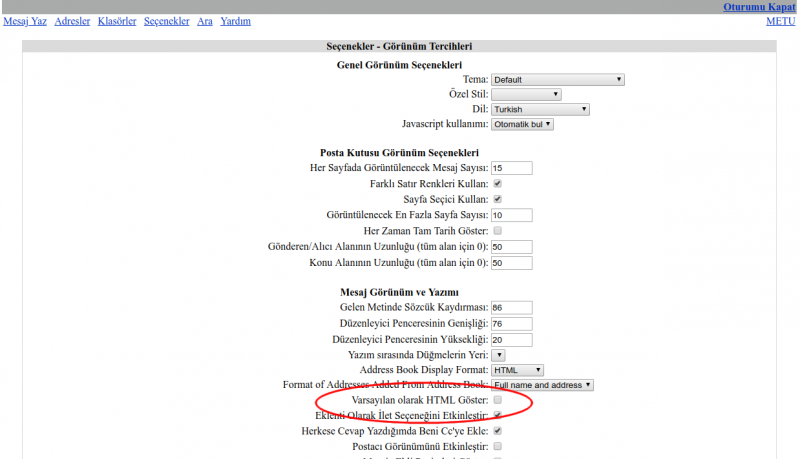Viewport: 800px width, 459px height.
Task: Open Klasörler in navigation
Action: click(117, 21)
